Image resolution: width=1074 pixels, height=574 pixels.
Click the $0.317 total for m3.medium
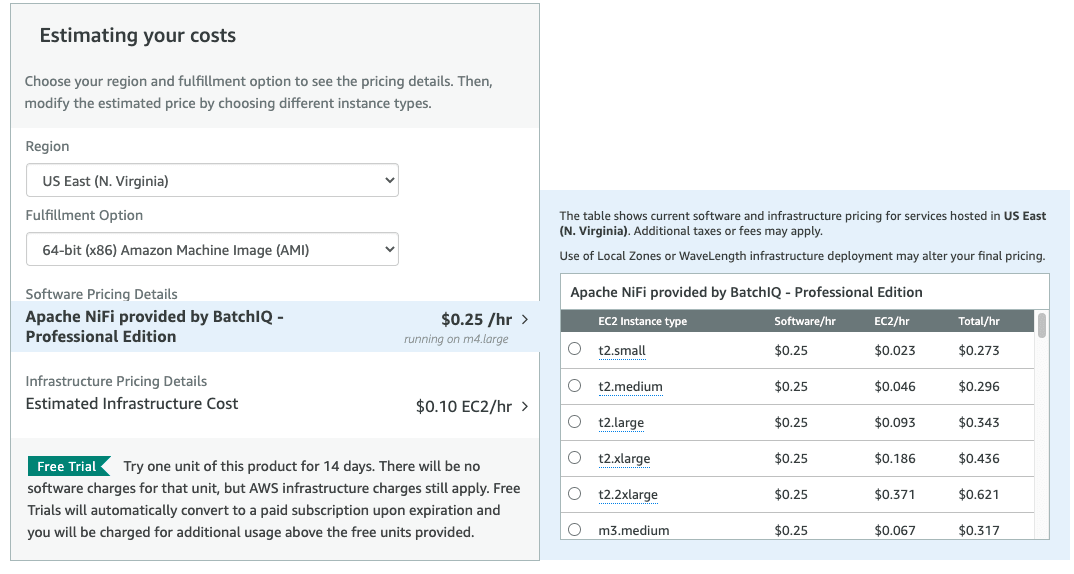tap(979, 530)
